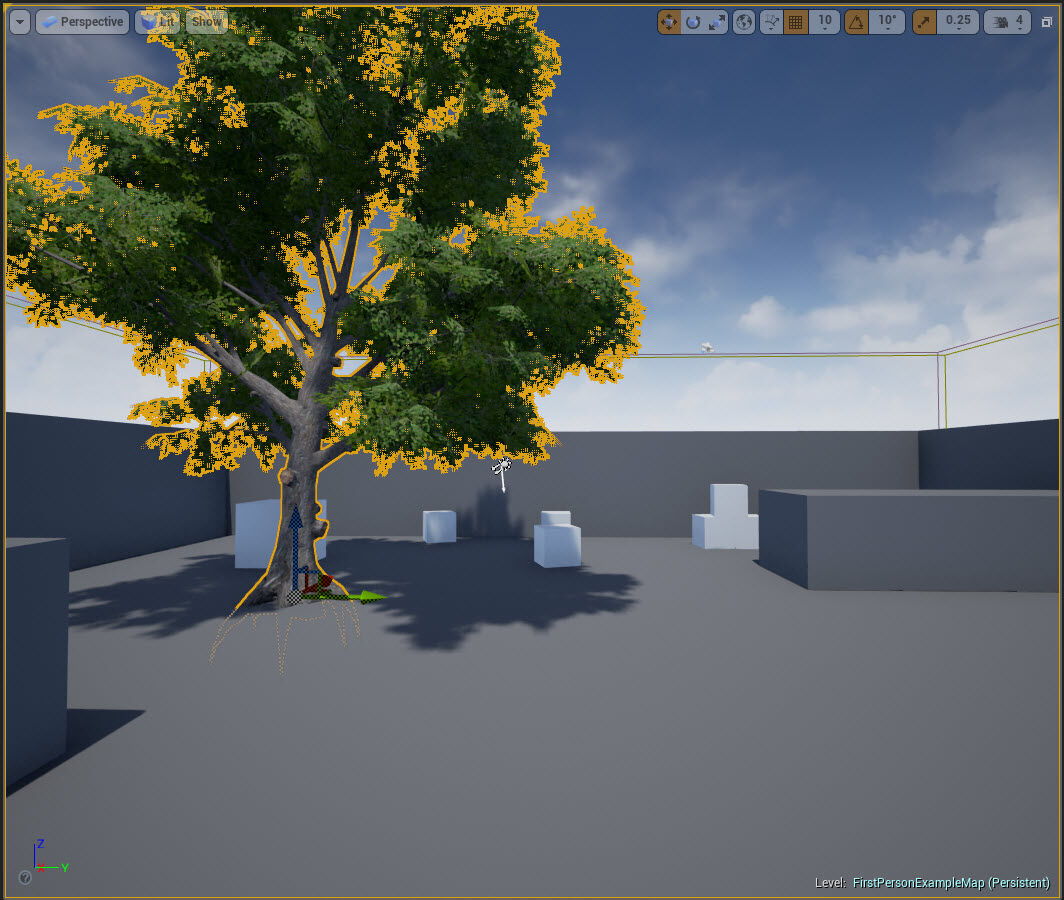Click the maximize viewport icon

(1047, 22)
